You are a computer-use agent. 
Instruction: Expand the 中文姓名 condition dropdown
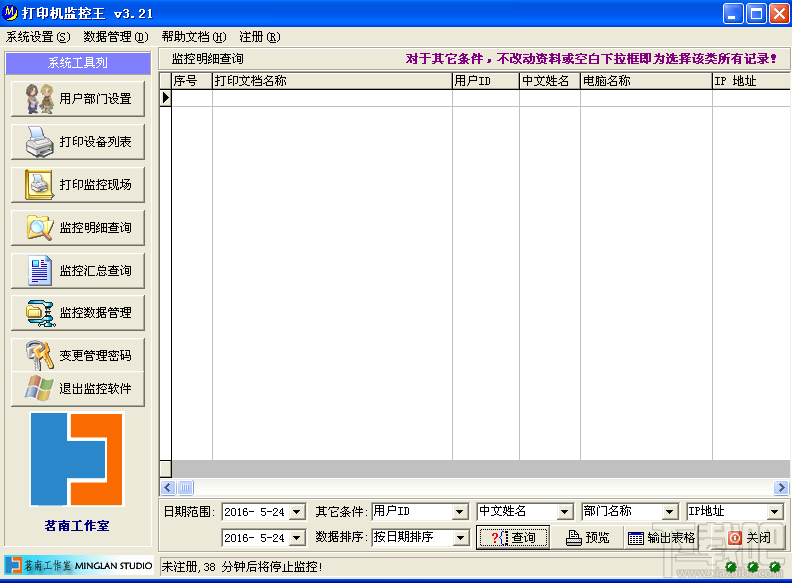tap(565, 512)
